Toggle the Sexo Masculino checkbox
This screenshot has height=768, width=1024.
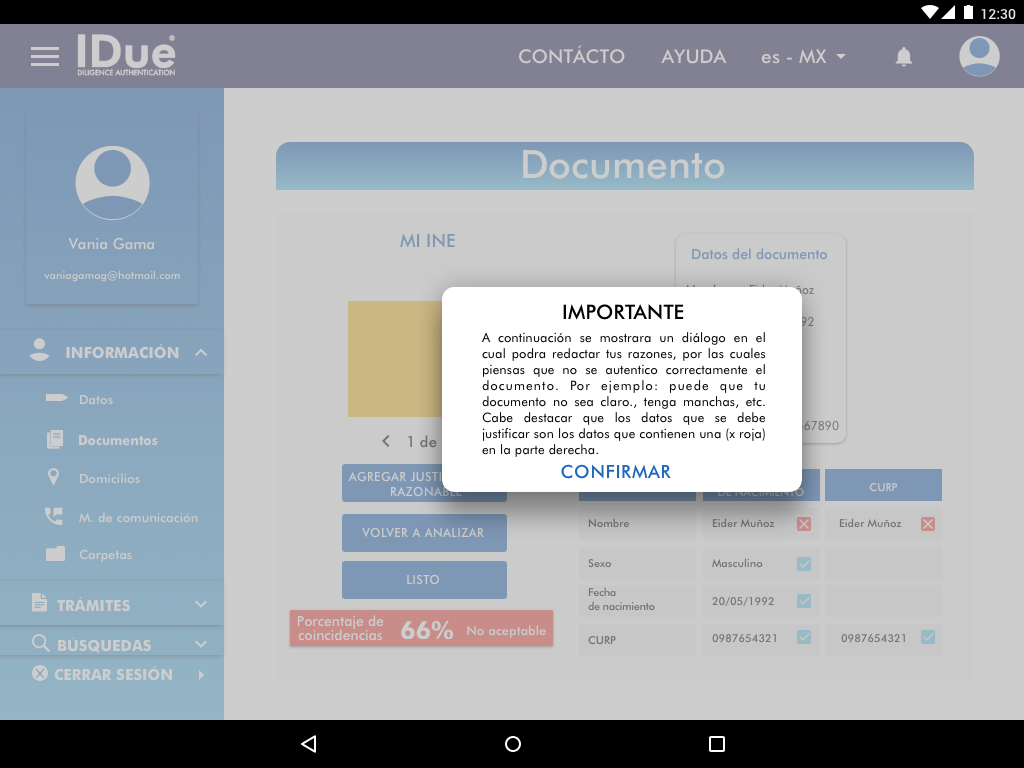coord(804,564)
